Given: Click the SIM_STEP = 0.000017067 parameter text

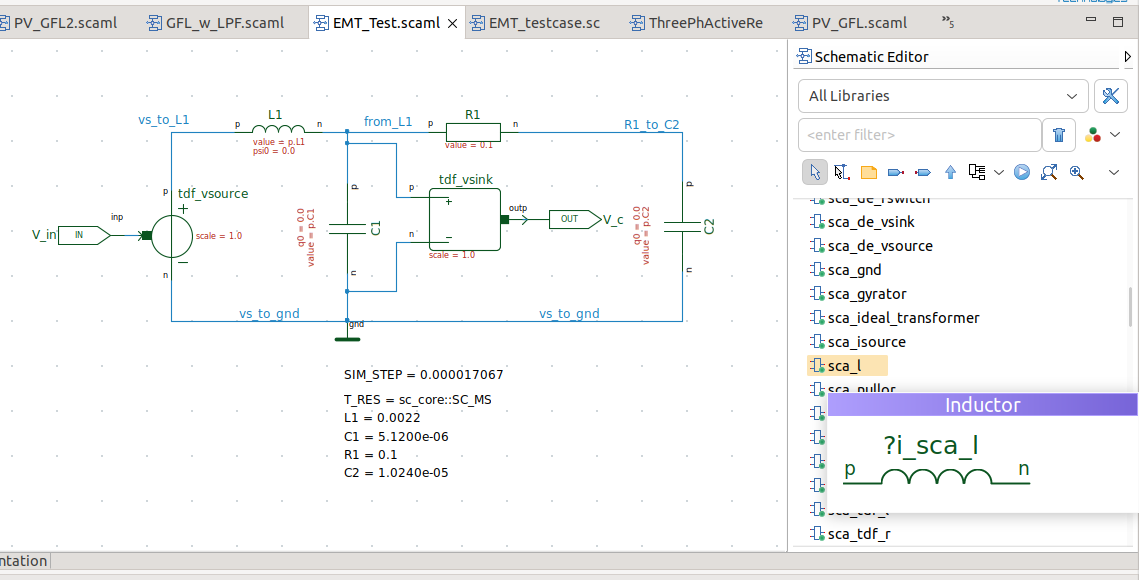Looking at the screenshot, I should (423, 375).
